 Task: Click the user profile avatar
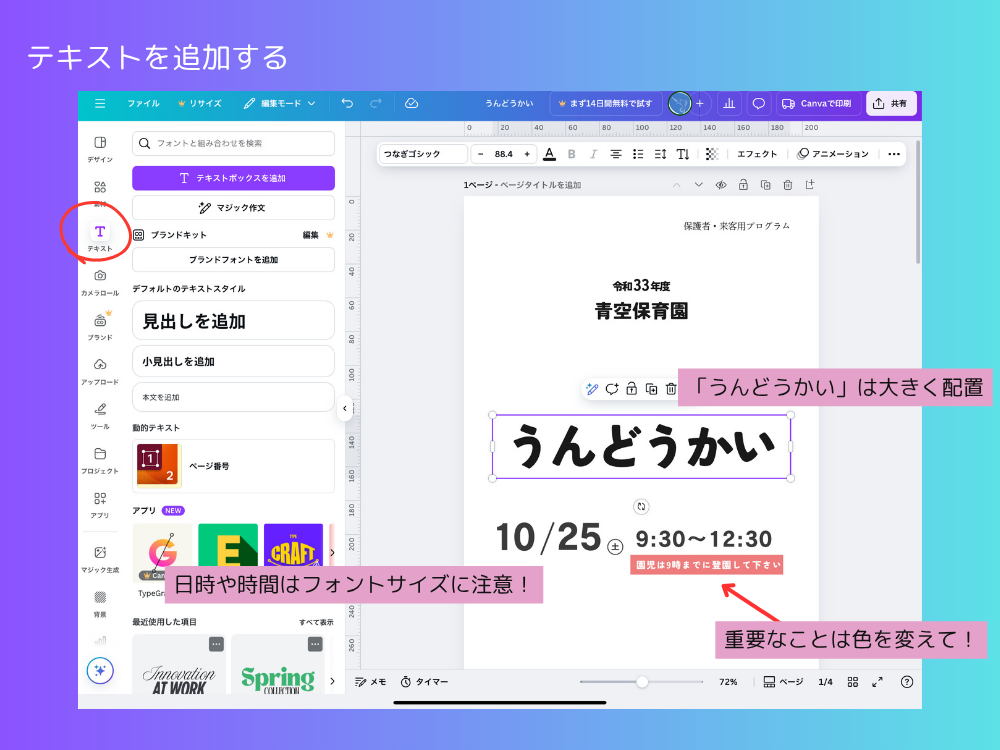pos(680,103)
